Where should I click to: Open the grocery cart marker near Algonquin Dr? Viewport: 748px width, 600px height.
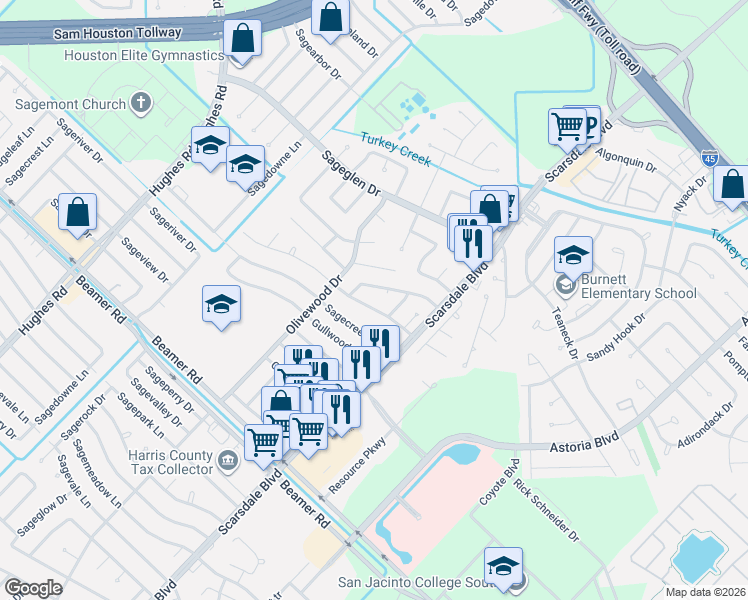(568, 127)
